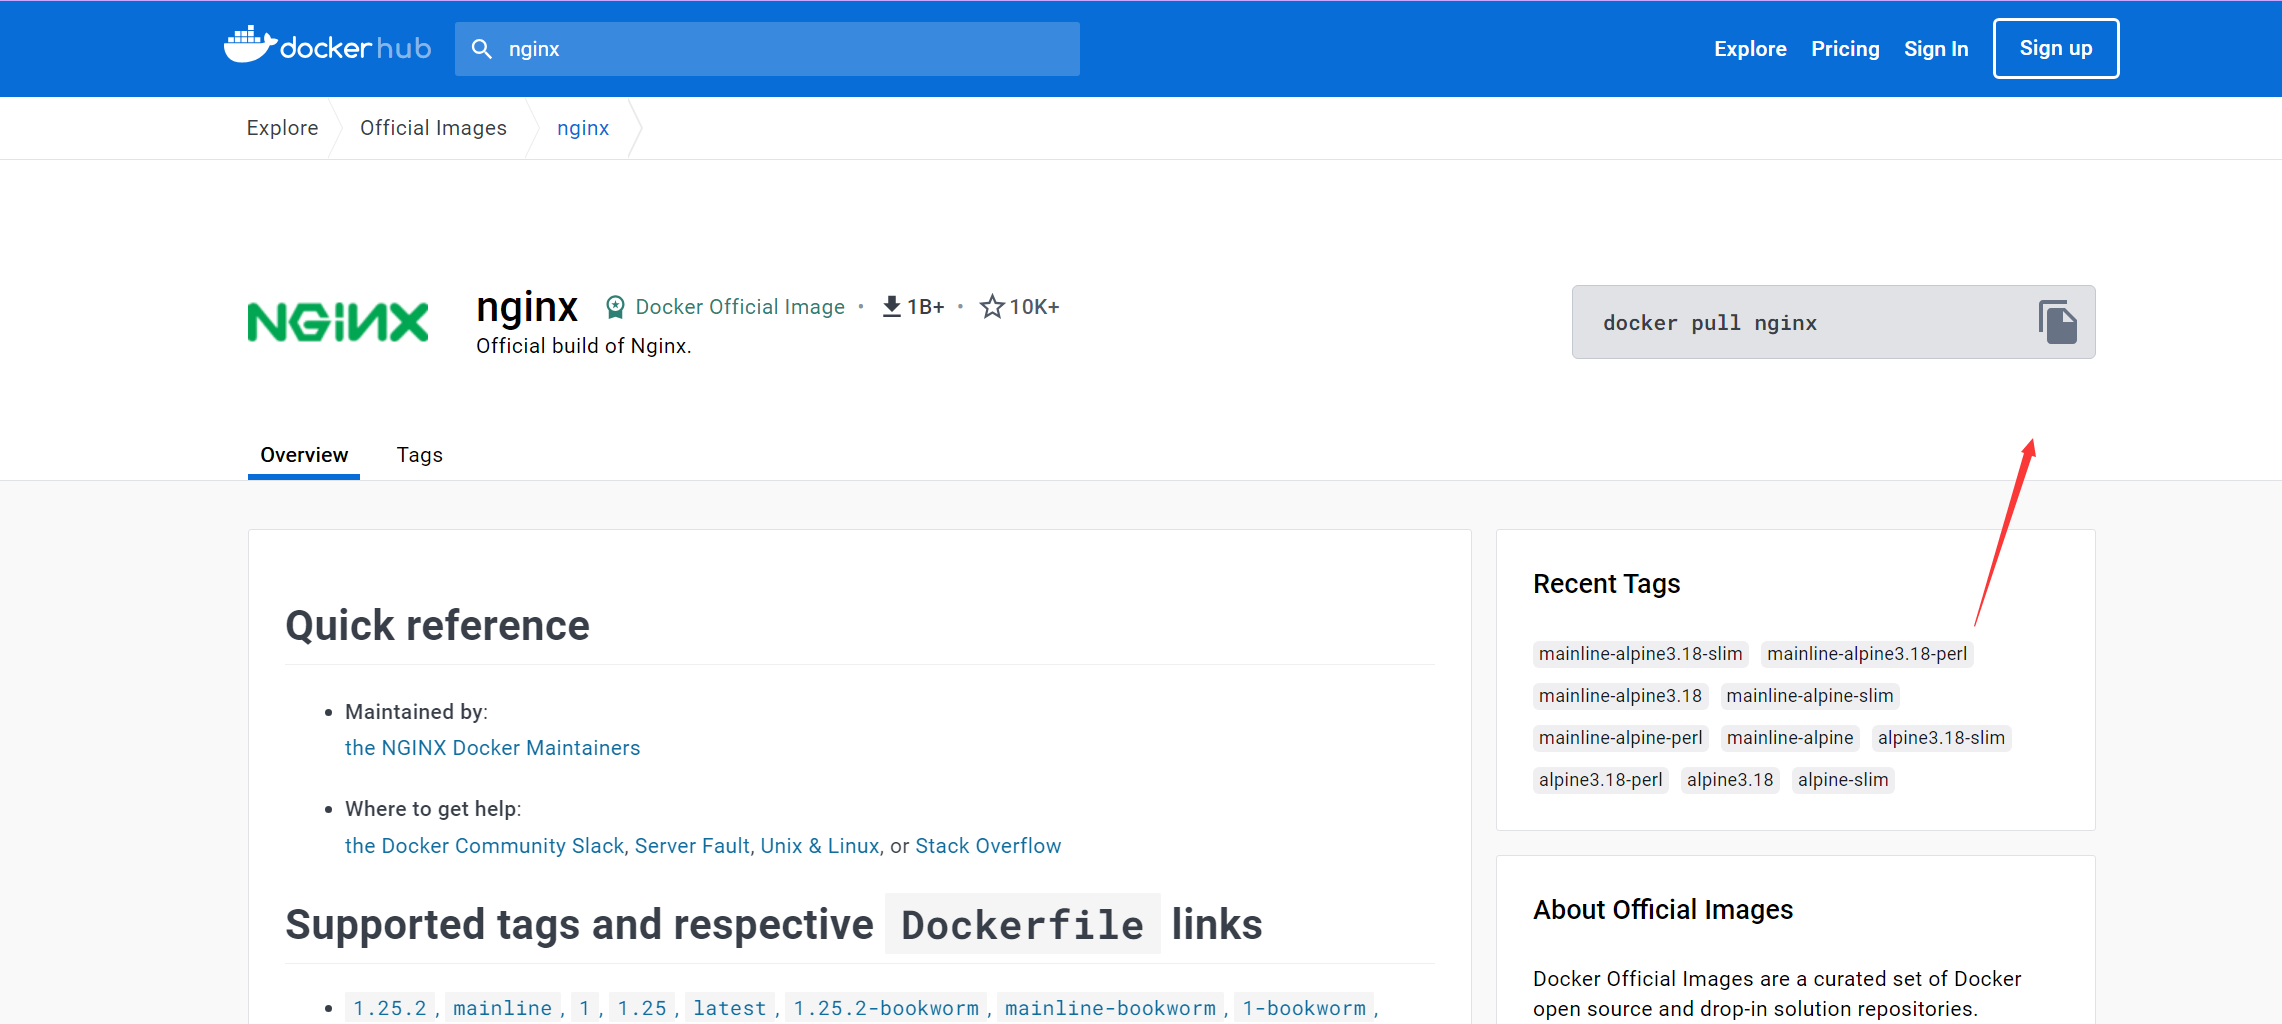This screenshot has height=1024, width=2282.
Task: Click the alpine-slim tag
Action: click(x=1843, y=780)
